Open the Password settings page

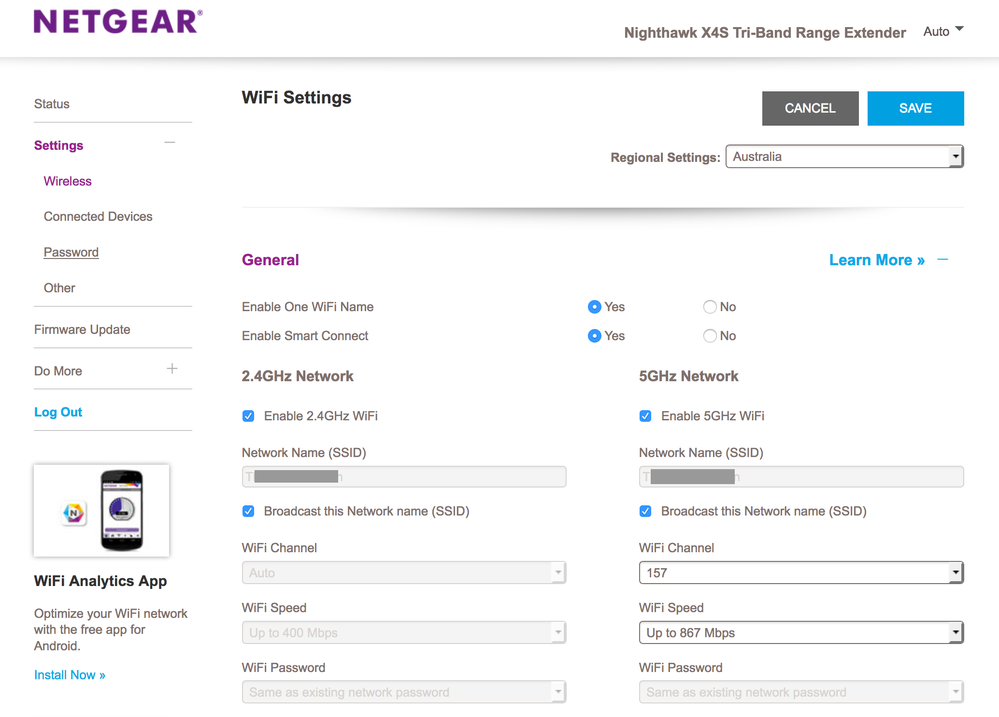71,252
